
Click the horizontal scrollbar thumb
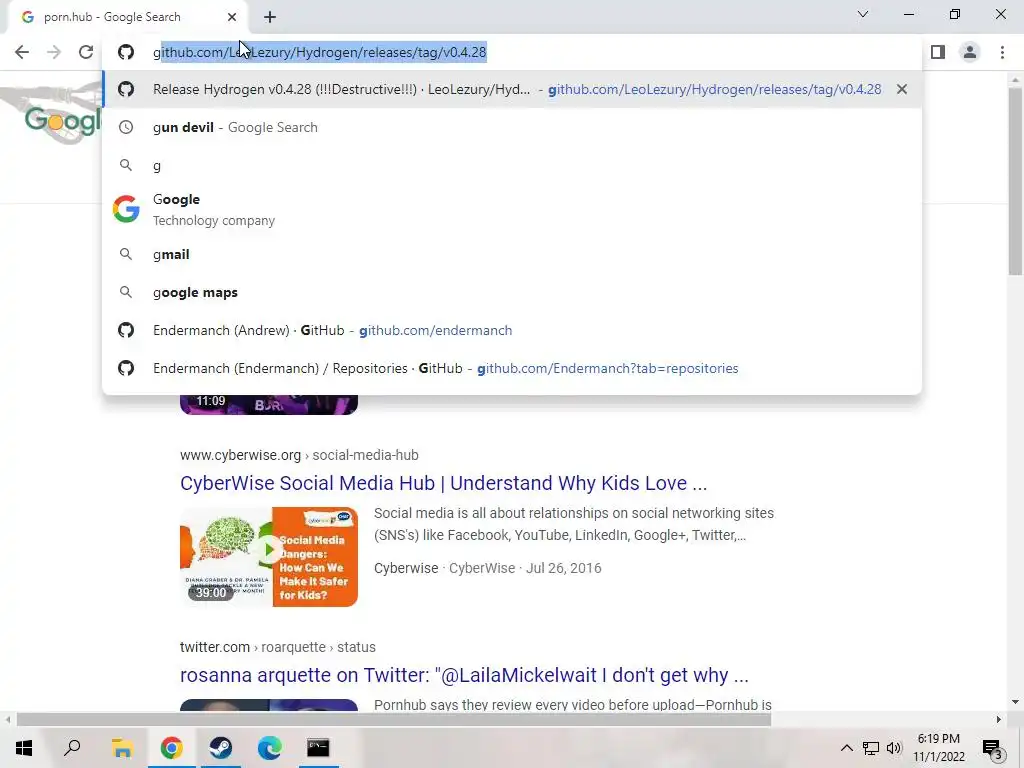pos(394,719)
